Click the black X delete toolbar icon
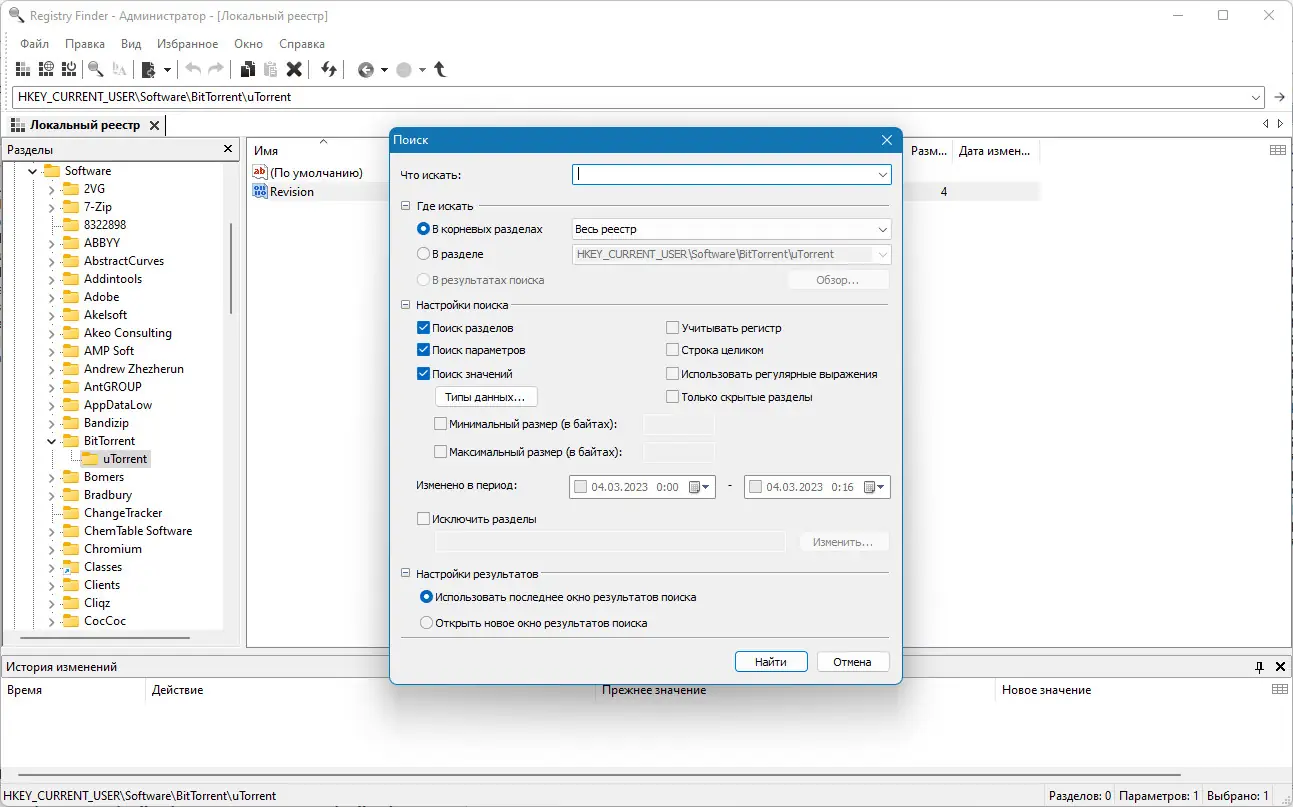 [294, 69]
